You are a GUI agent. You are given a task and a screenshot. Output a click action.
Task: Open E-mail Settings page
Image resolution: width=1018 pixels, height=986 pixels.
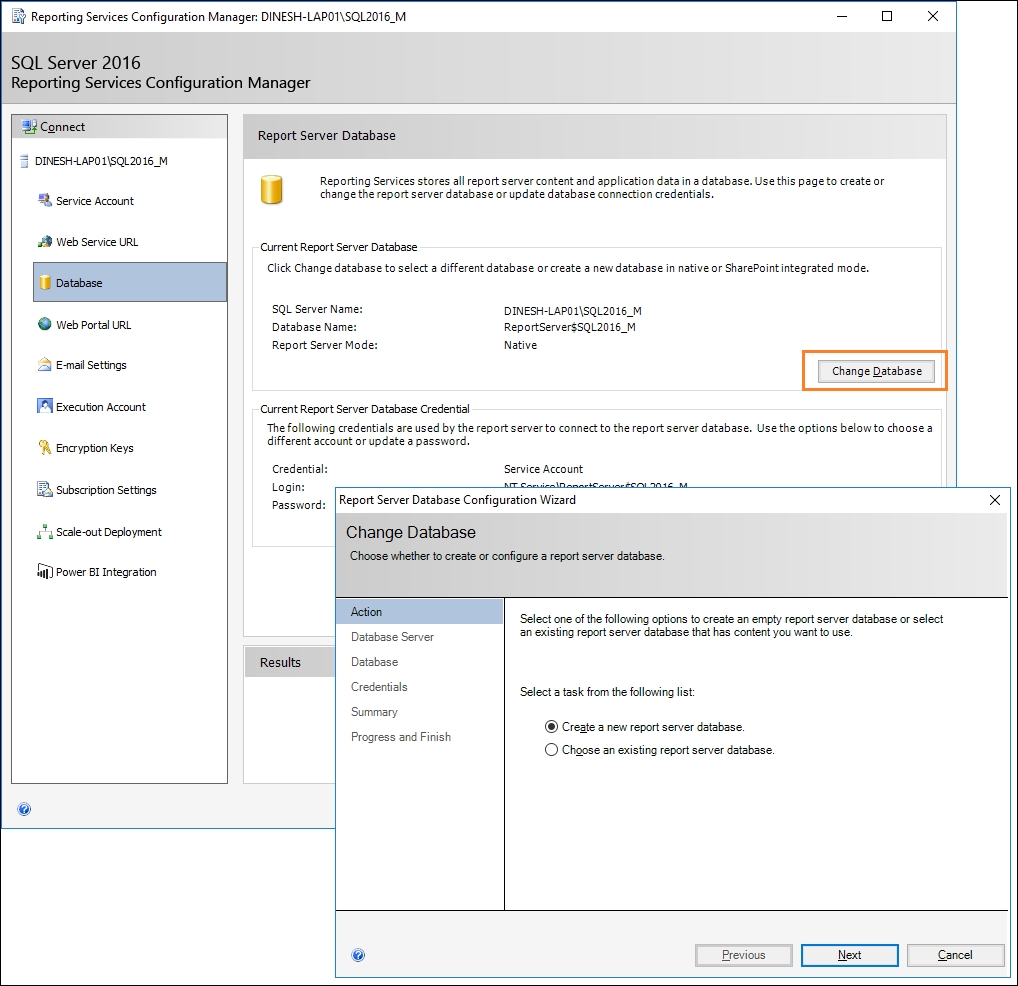click(x=91, y=365)
